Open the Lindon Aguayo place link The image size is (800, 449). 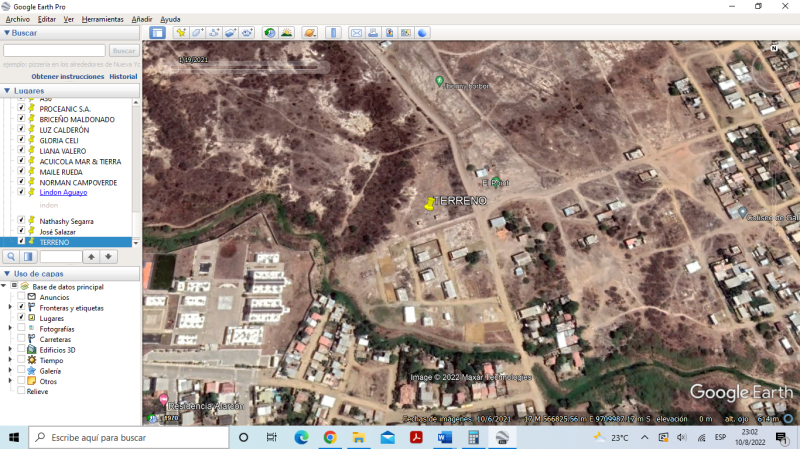point(63,192)
